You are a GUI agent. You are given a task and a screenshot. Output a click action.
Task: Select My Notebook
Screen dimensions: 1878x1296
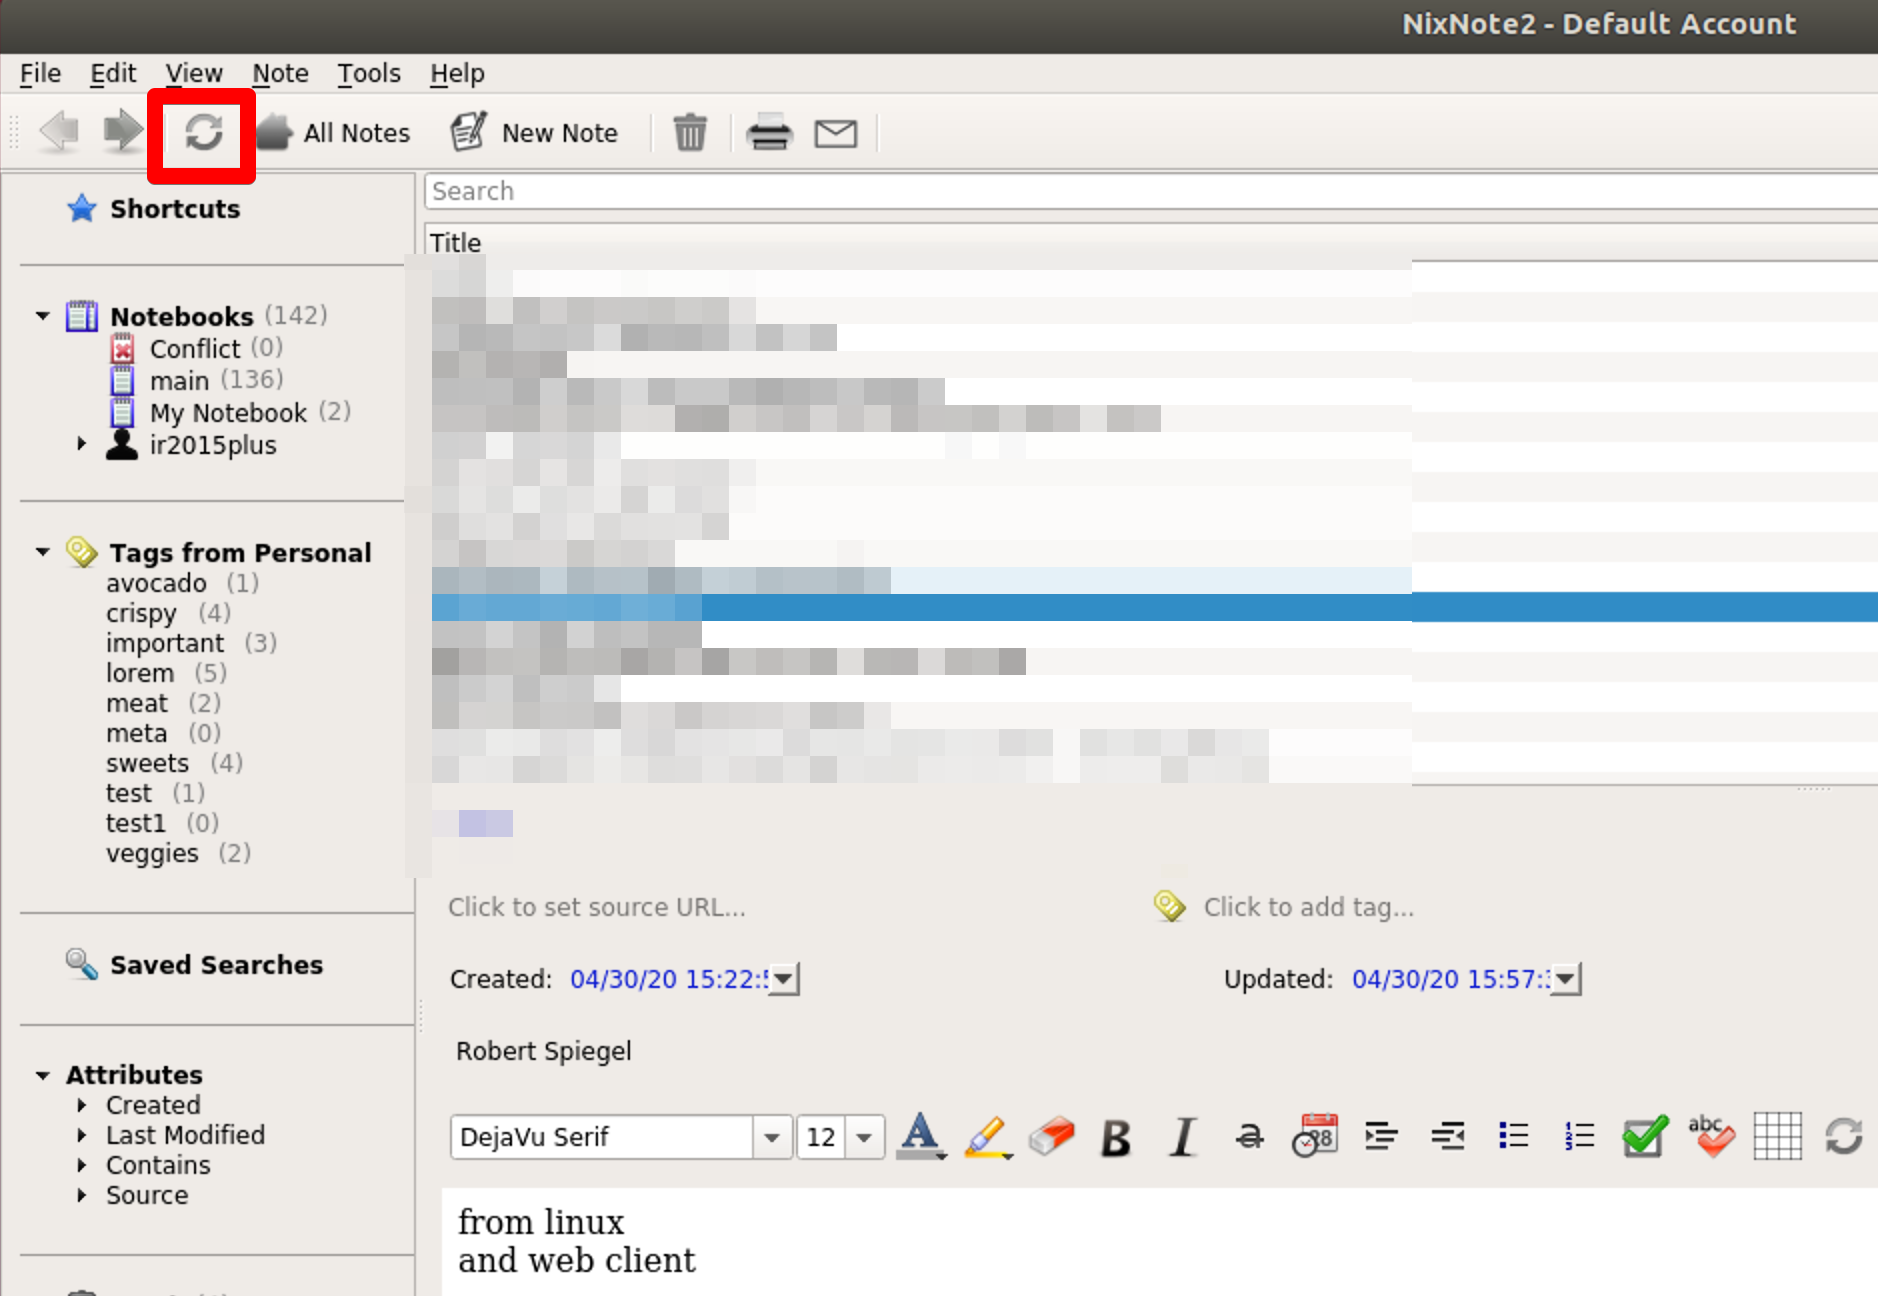coord(229,412)
